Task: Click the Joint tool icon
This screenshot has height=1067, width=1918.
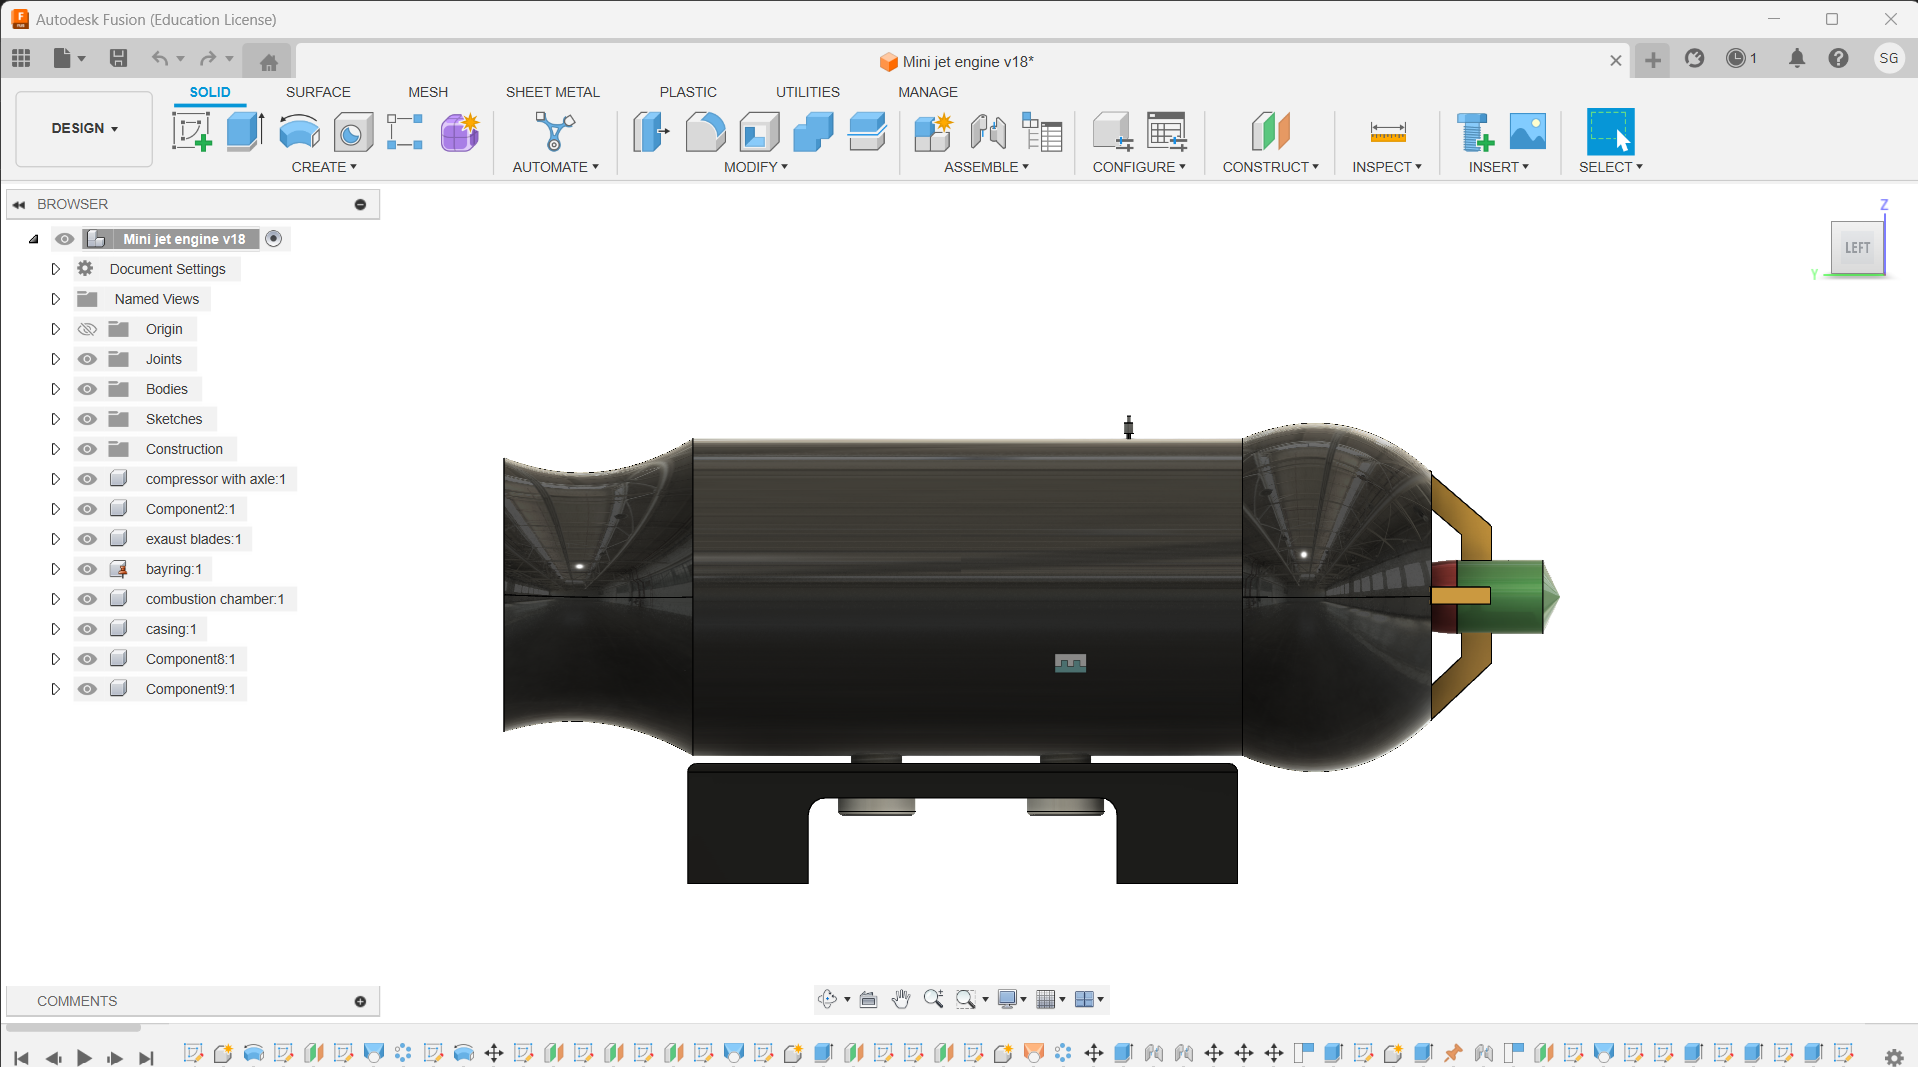Action: (988, 132)
